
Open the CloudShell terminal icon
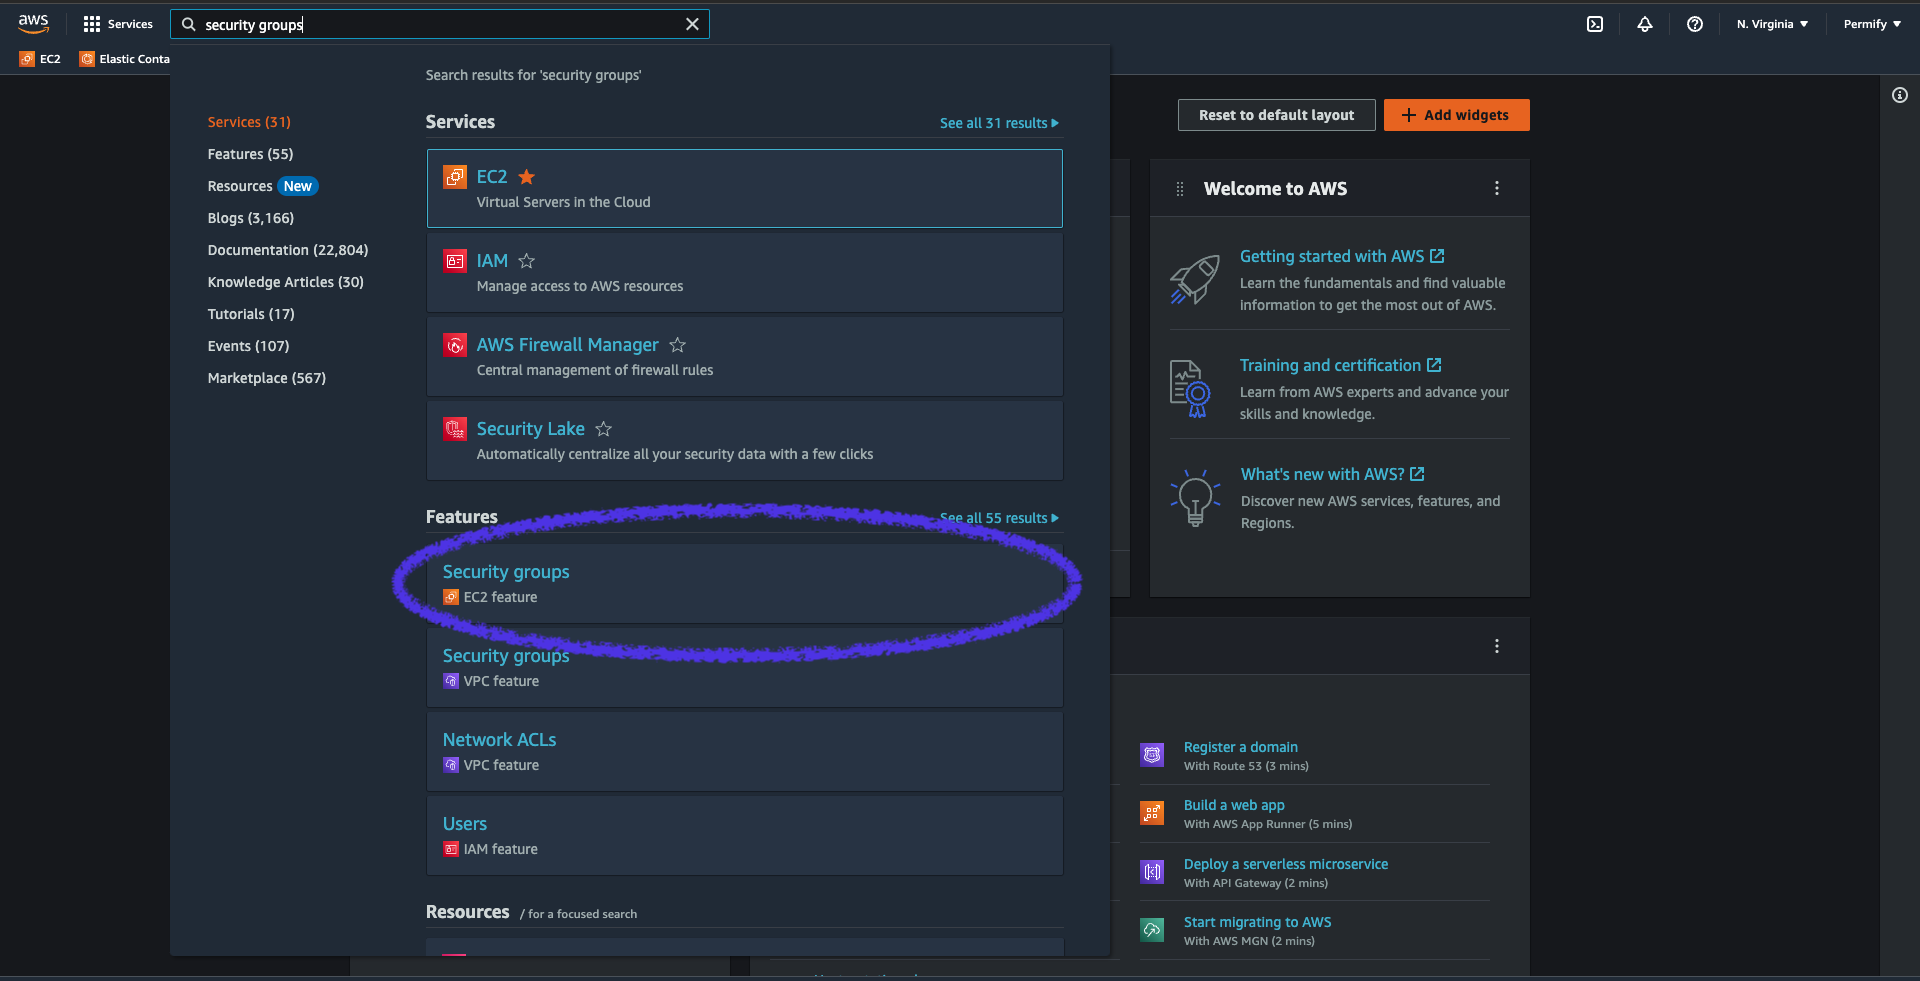[1595, 24]
